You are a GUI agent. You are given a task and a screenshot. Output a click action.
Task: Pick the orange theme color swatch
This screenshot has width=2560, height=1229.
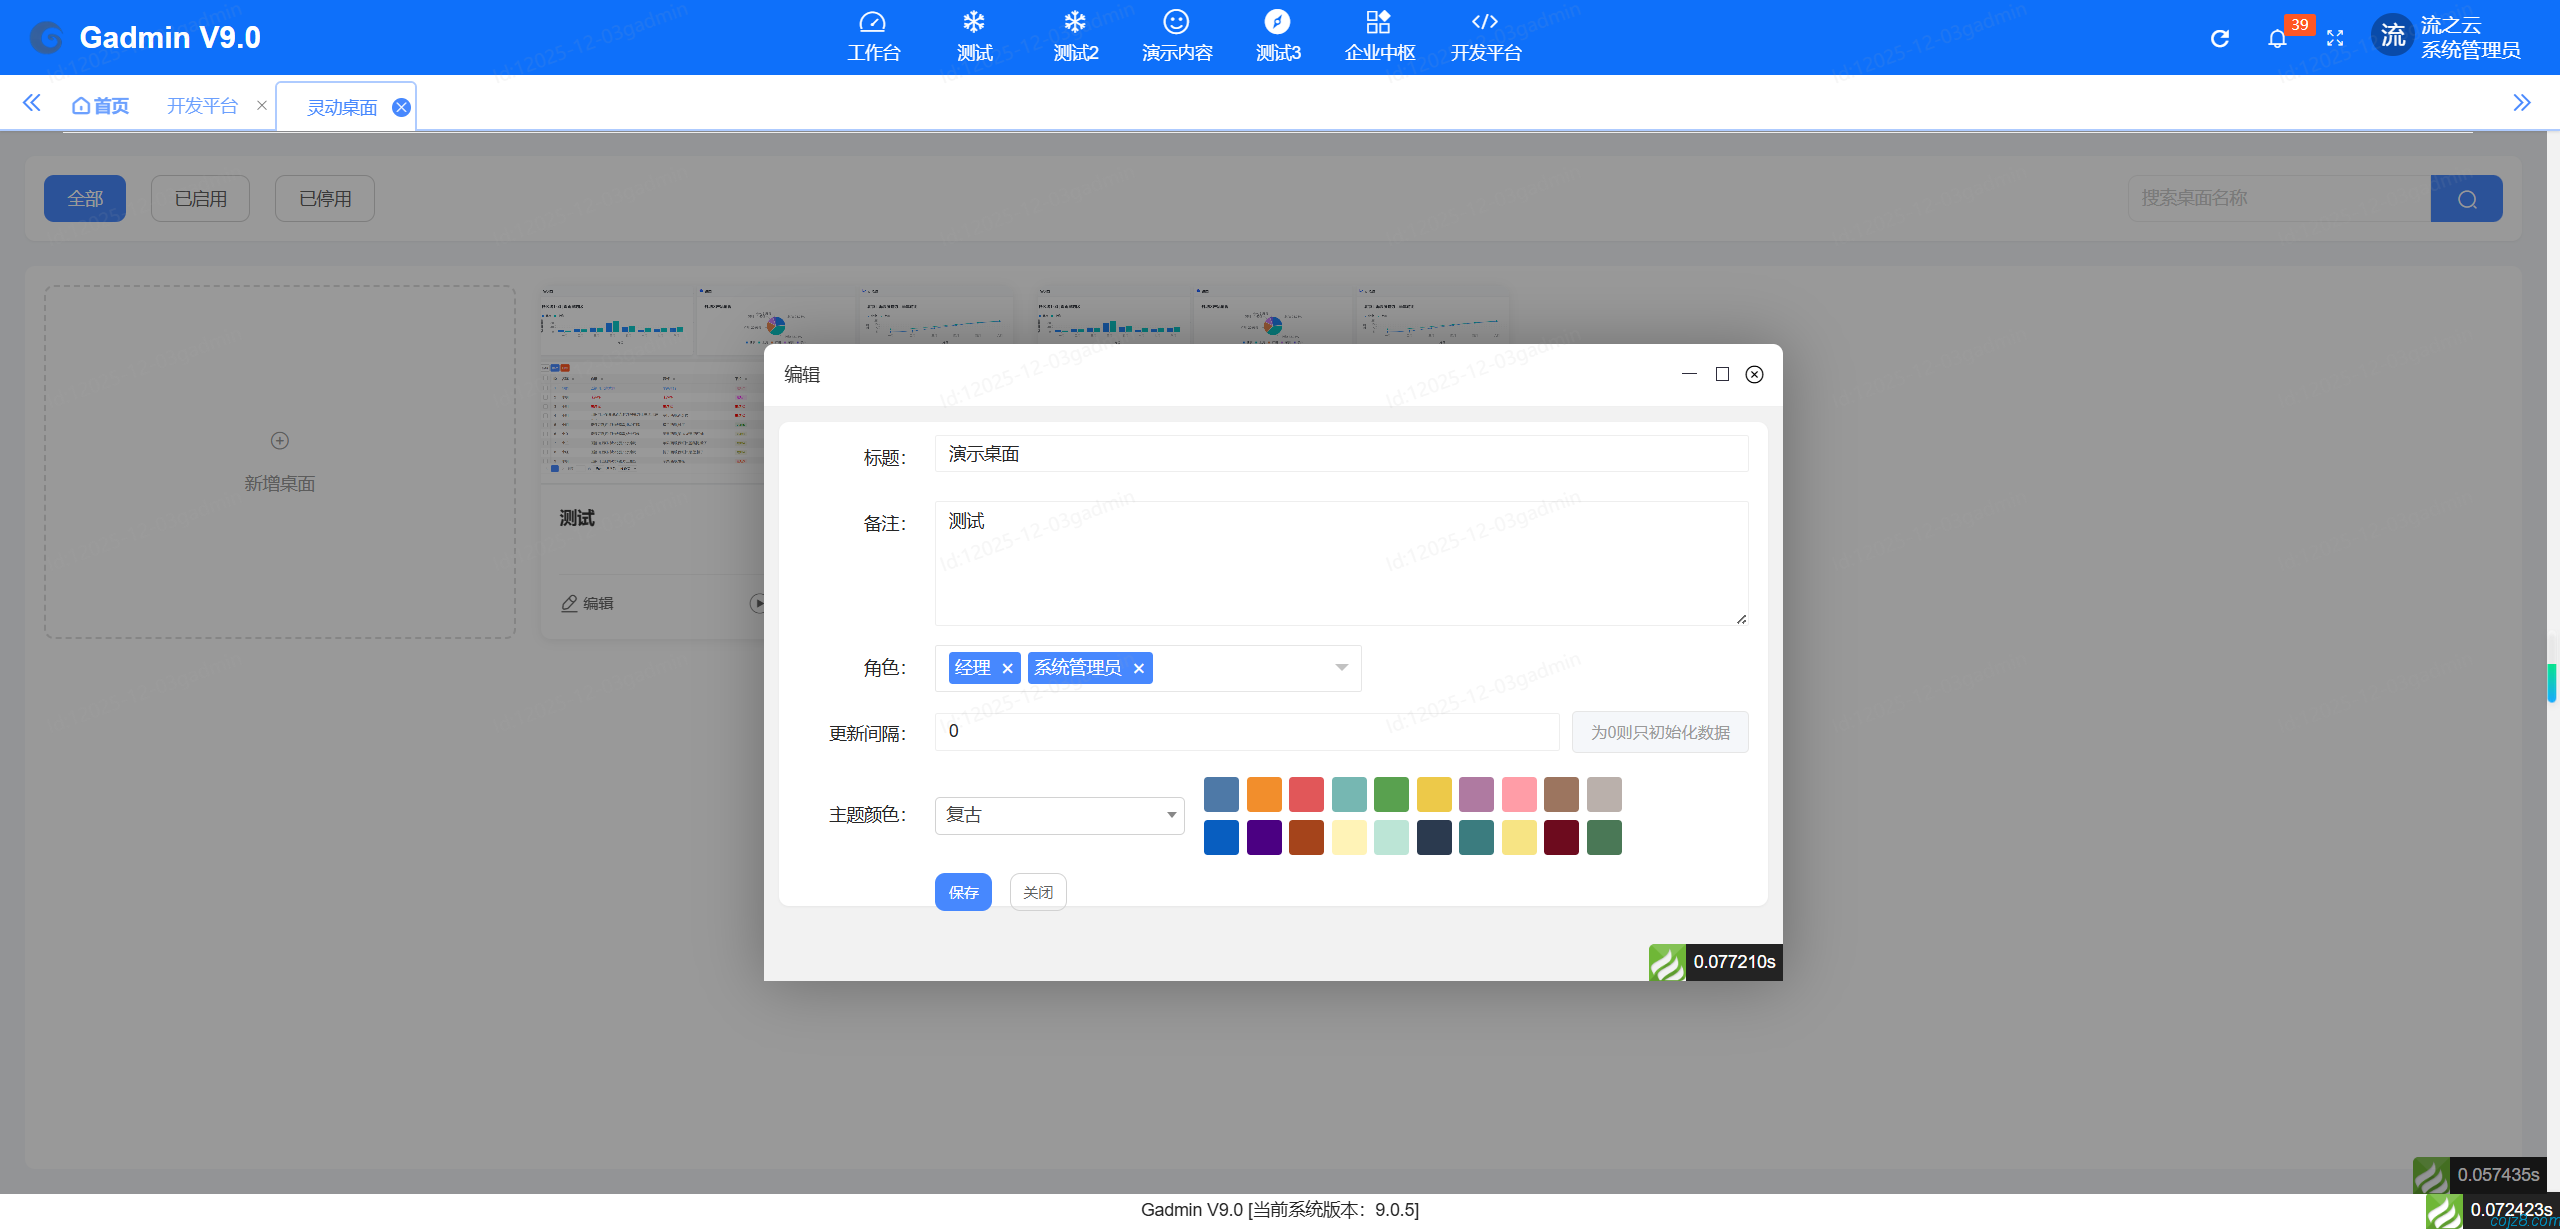[x=1263, y=794]
